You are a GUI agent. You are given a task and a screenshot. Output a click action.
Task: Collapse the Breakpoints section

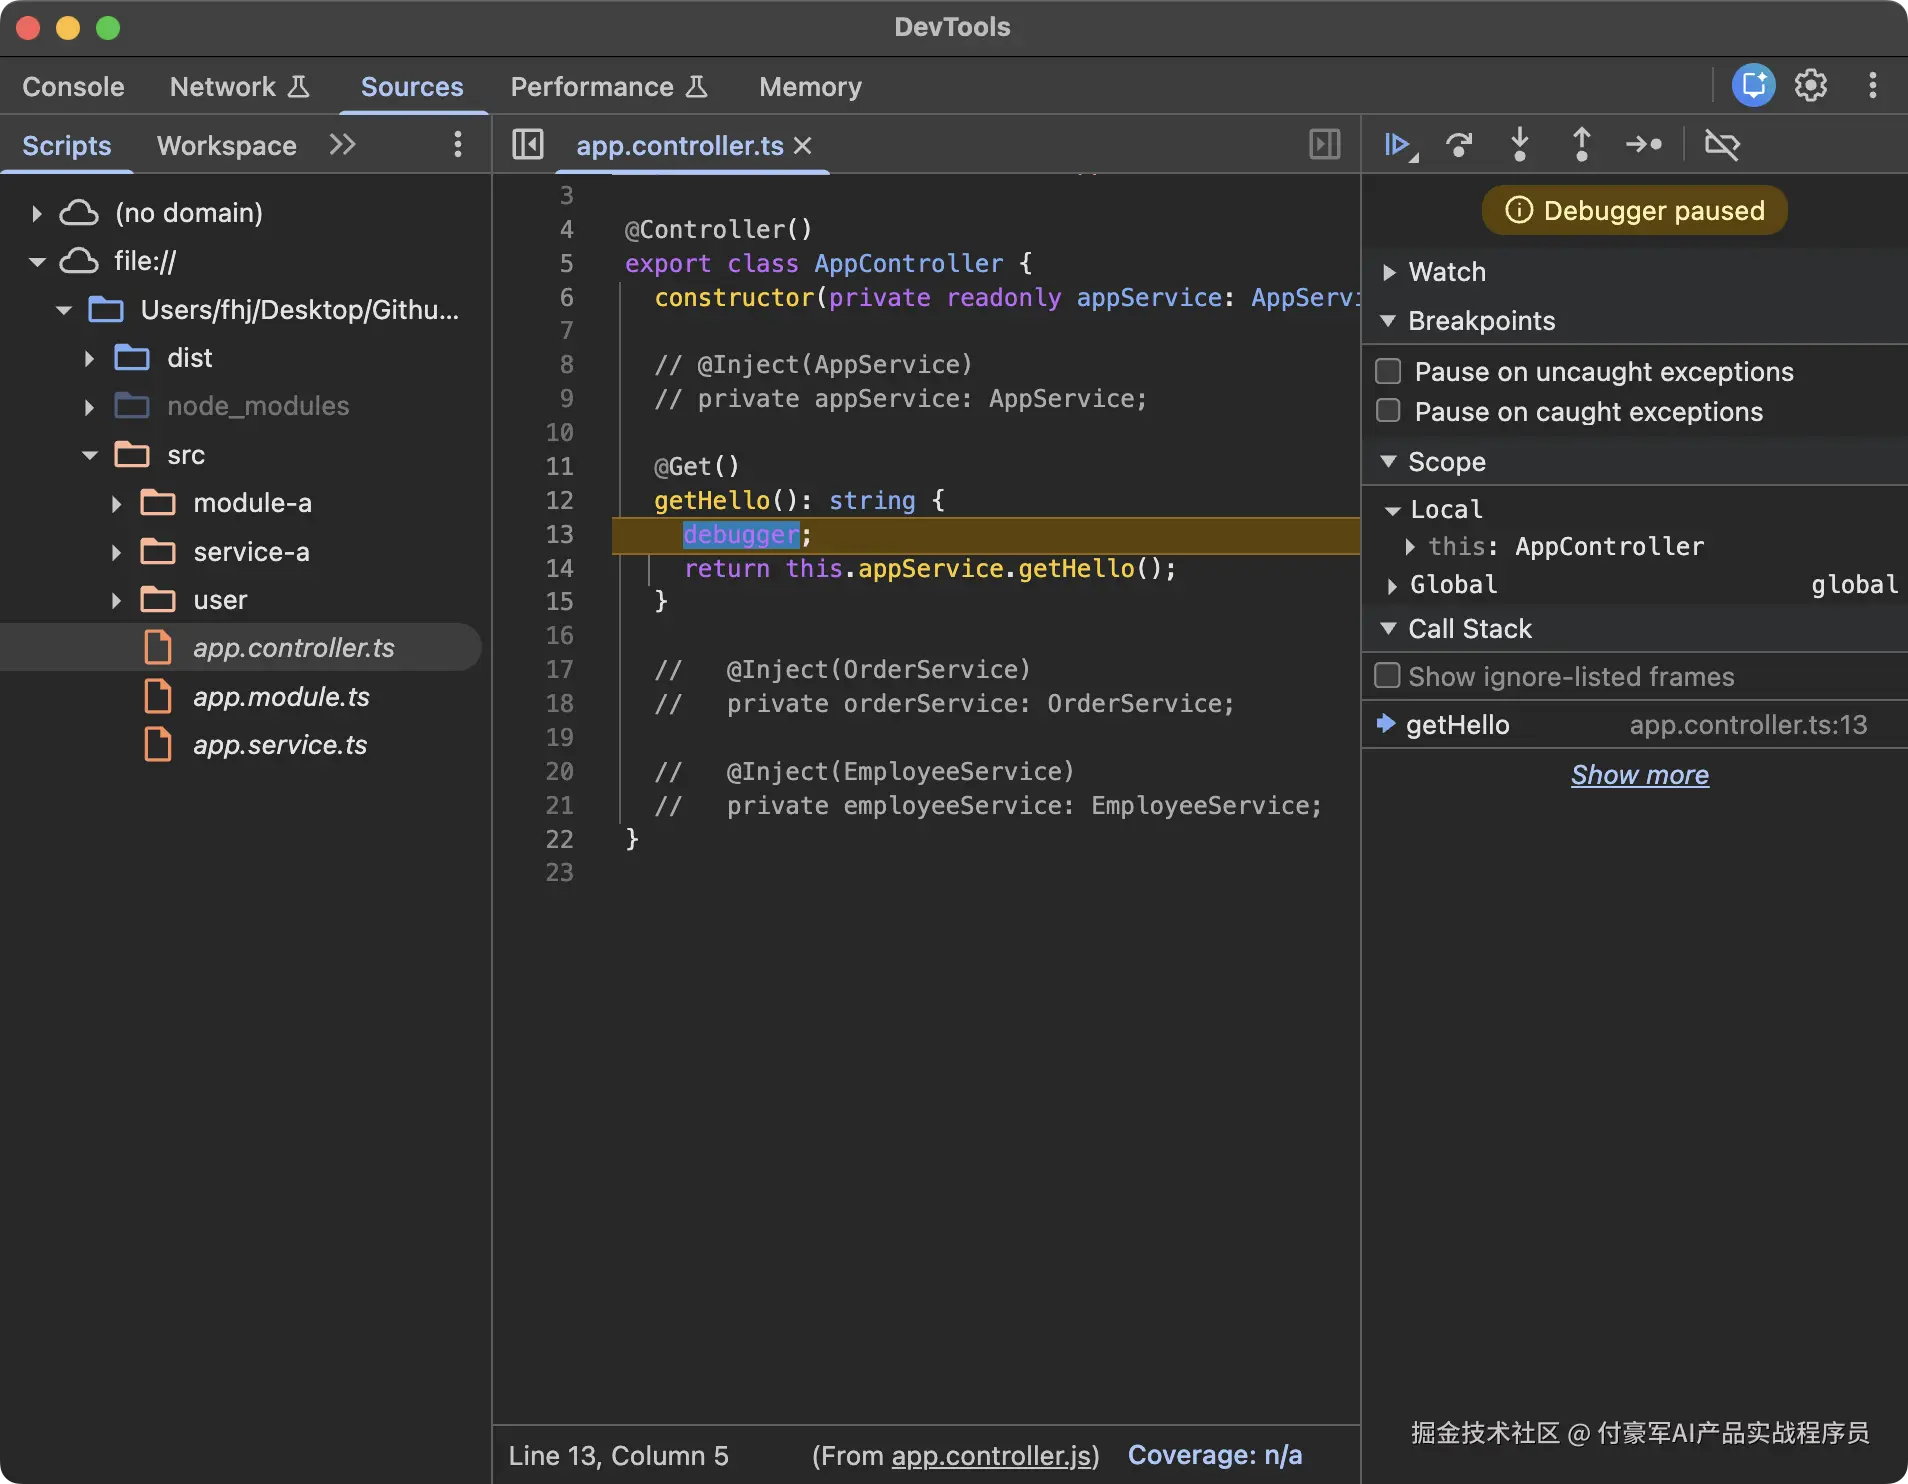[x=1388, y=321]
